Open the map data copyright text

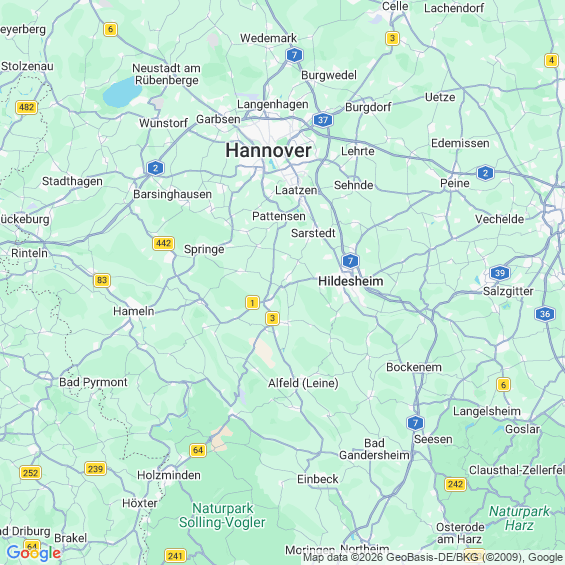pos(433,557)
